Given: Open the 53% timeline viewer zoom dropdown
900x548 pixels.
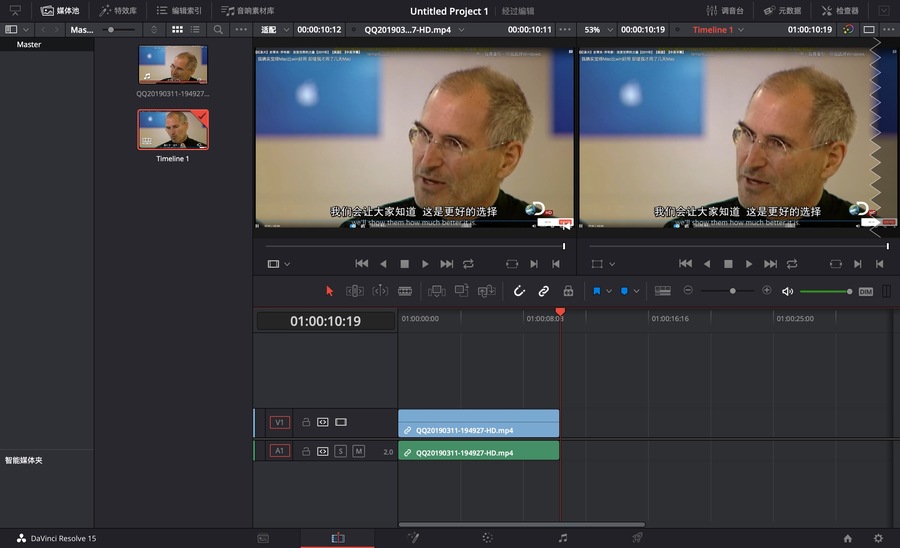Looking at the screenshot, I should [x=599, y=29].
